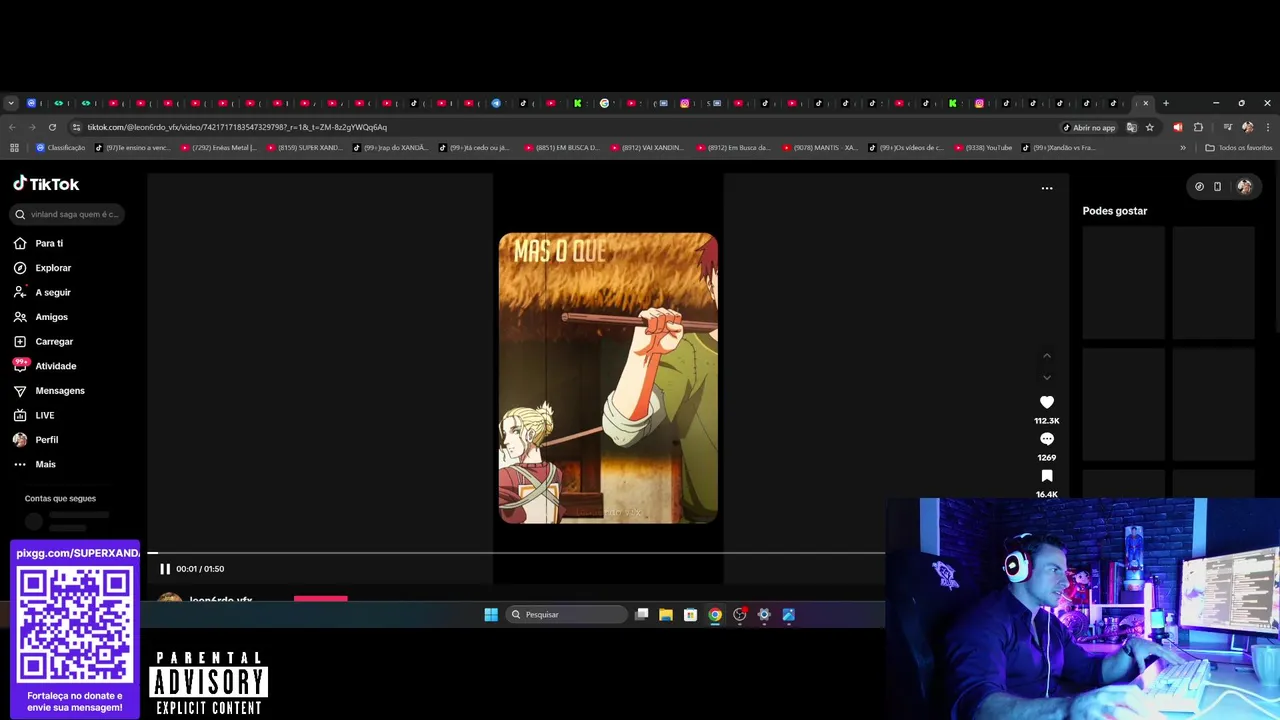View site information icon in address bar
Viewport: 1280px width, 720px height.
(76, 127)
